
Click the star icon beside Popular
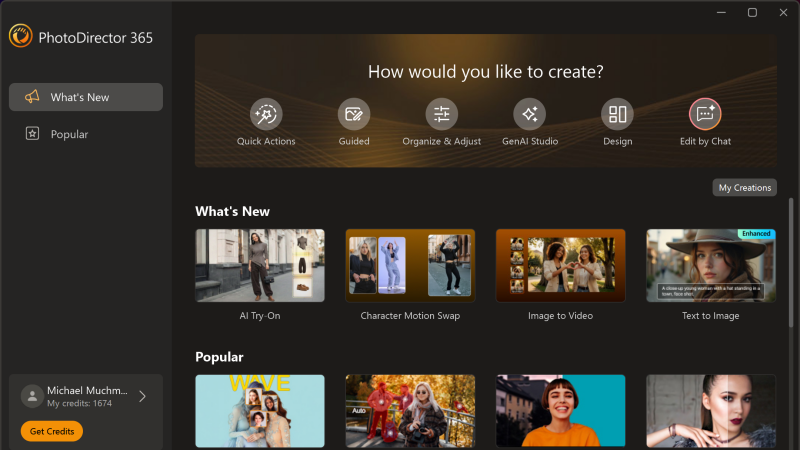32,134
